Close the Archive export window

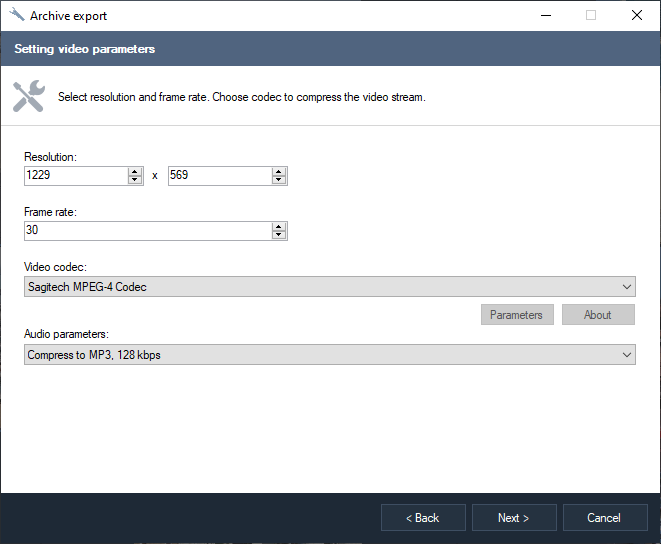coord(637,16)
